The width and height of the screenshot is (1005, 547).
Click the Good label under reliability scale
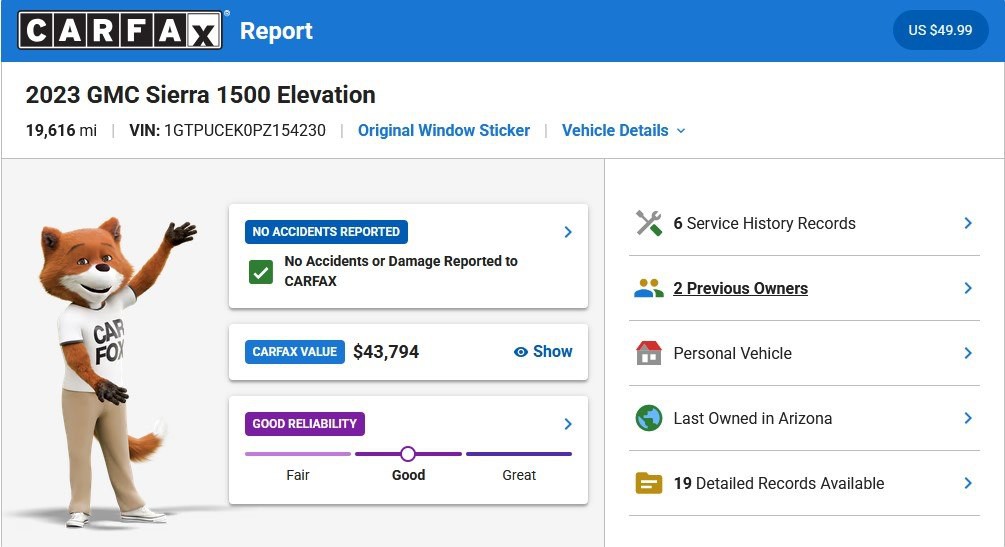tap(408, 475)
